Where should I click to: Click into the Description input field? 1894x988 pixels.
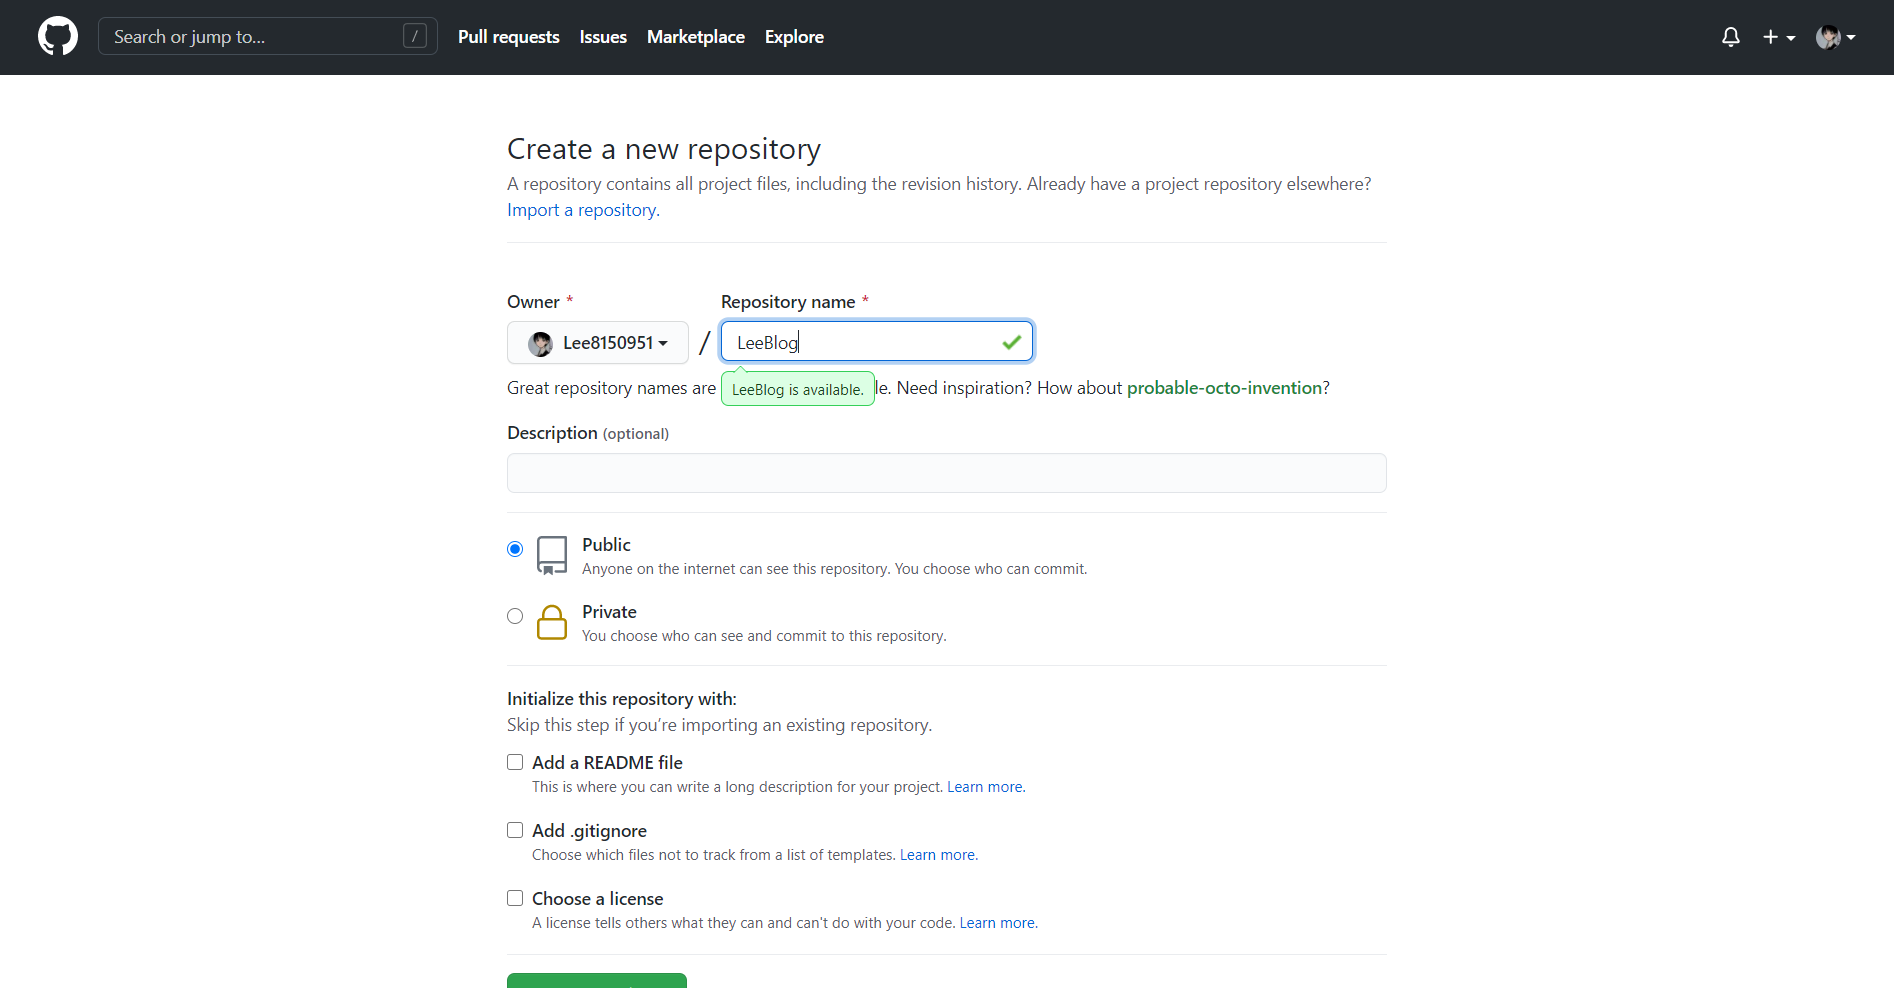point(946,473)
